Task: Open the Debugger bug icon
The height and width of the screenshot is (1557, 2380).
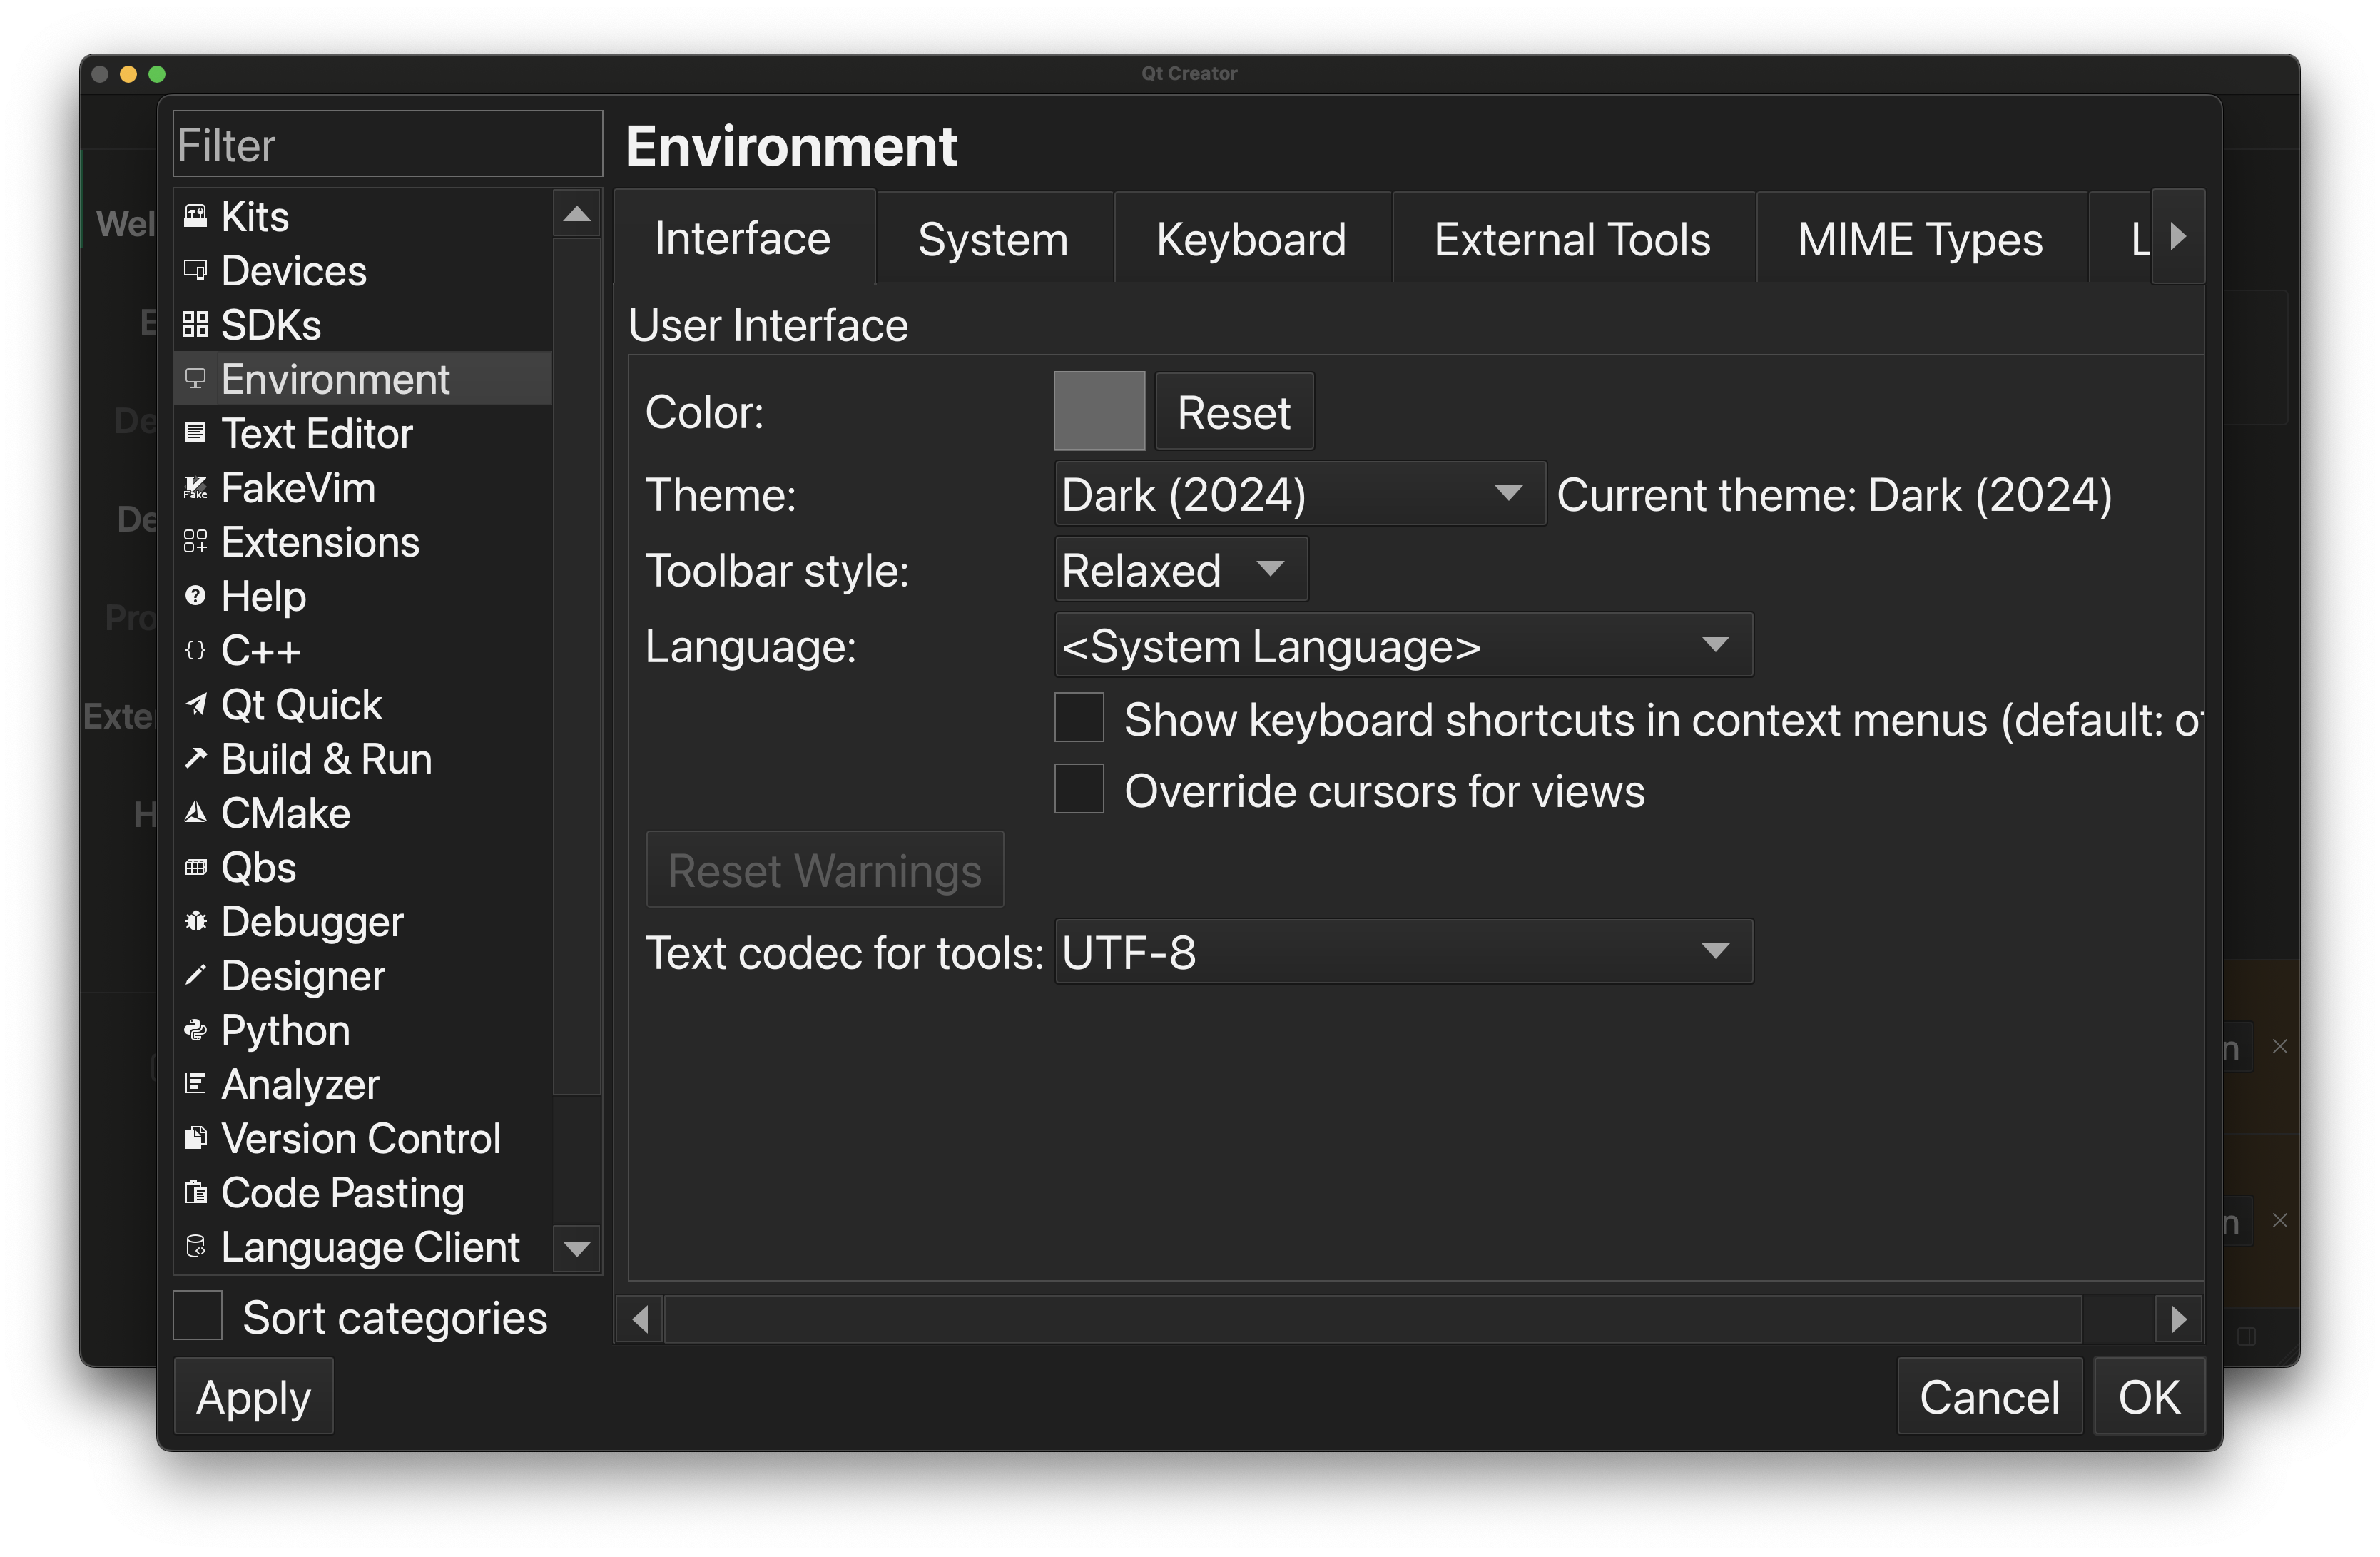Action: click(196, 921)
